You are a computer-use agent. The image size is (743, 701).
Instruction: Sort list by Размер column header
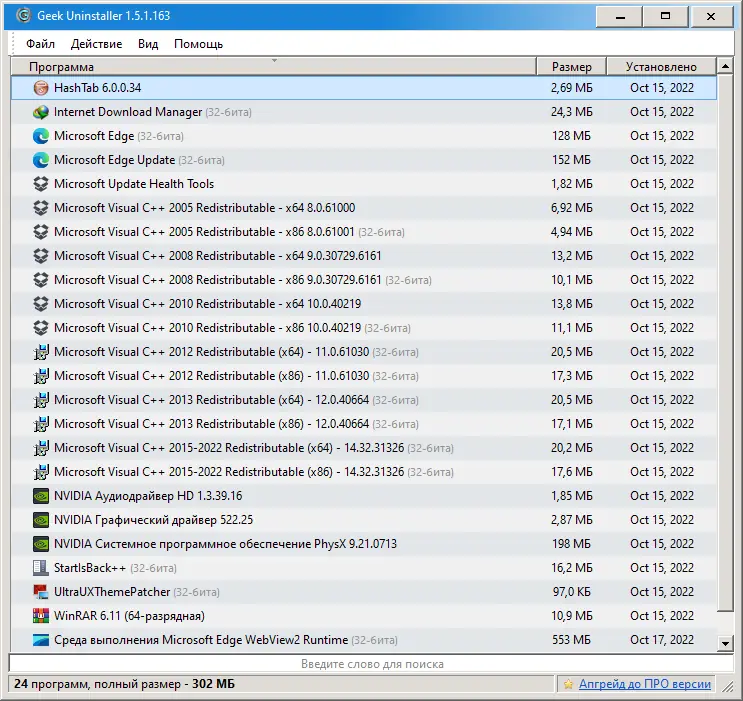coord(572,67)
